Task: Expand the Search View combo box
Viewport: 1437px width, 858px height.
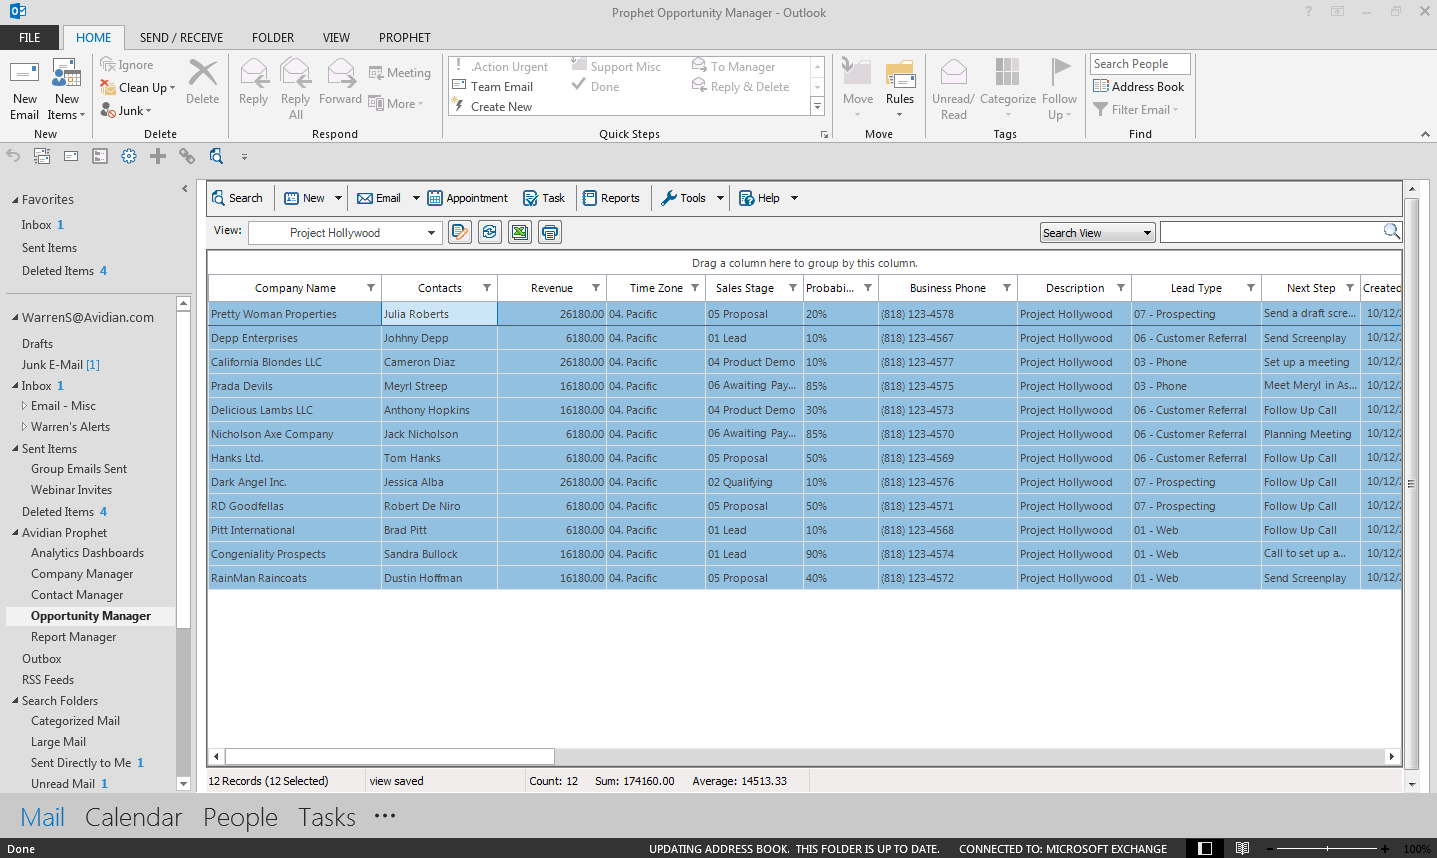Action: click(1146, 232)
